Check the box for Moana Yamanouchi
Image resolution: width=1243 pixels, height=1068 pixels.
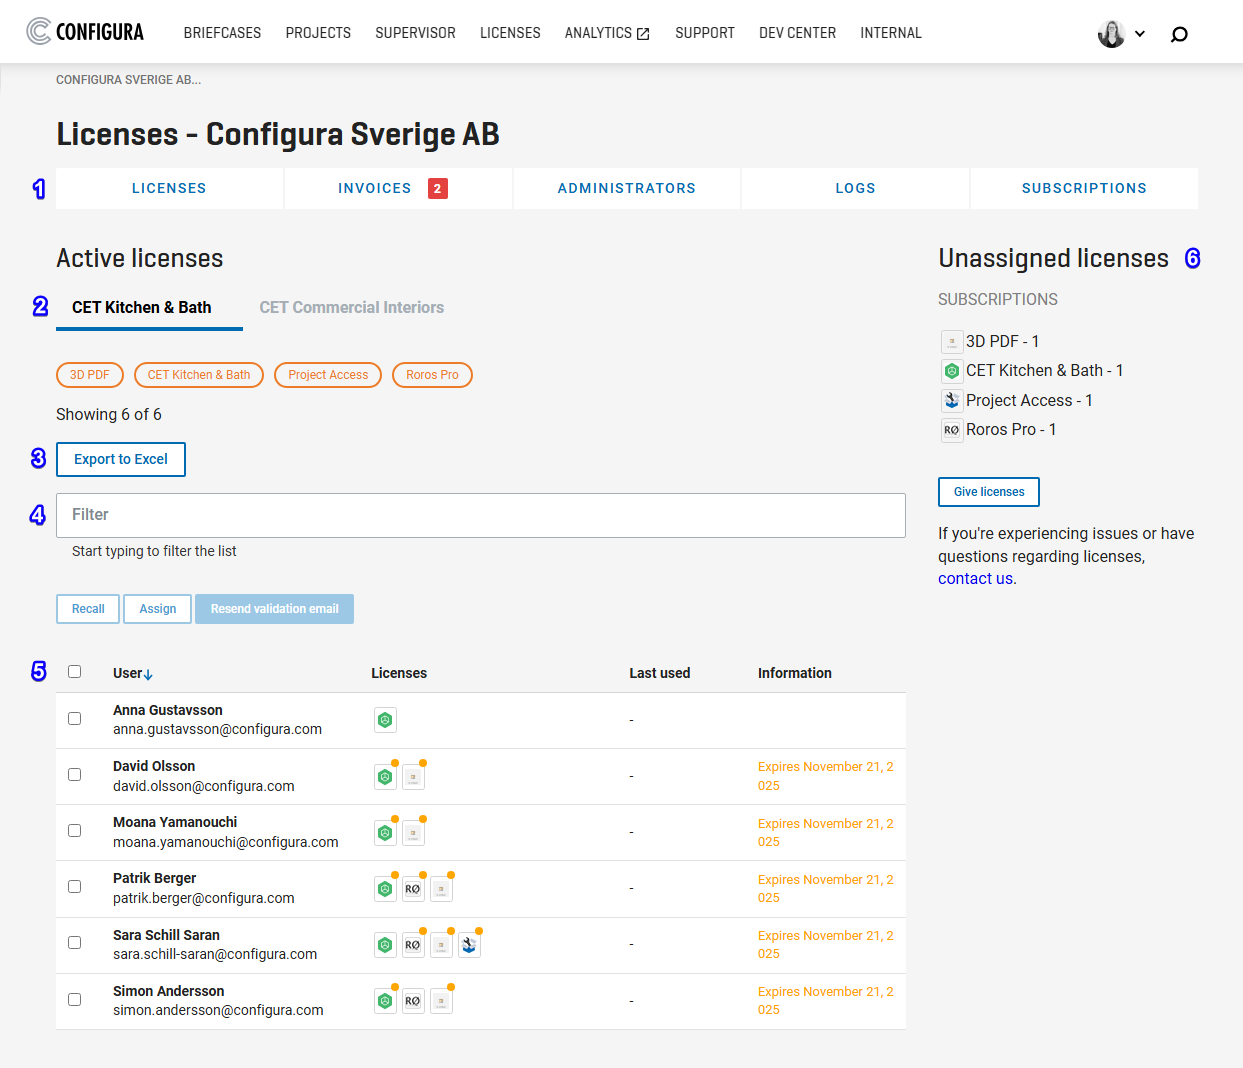tap(74, 831)
